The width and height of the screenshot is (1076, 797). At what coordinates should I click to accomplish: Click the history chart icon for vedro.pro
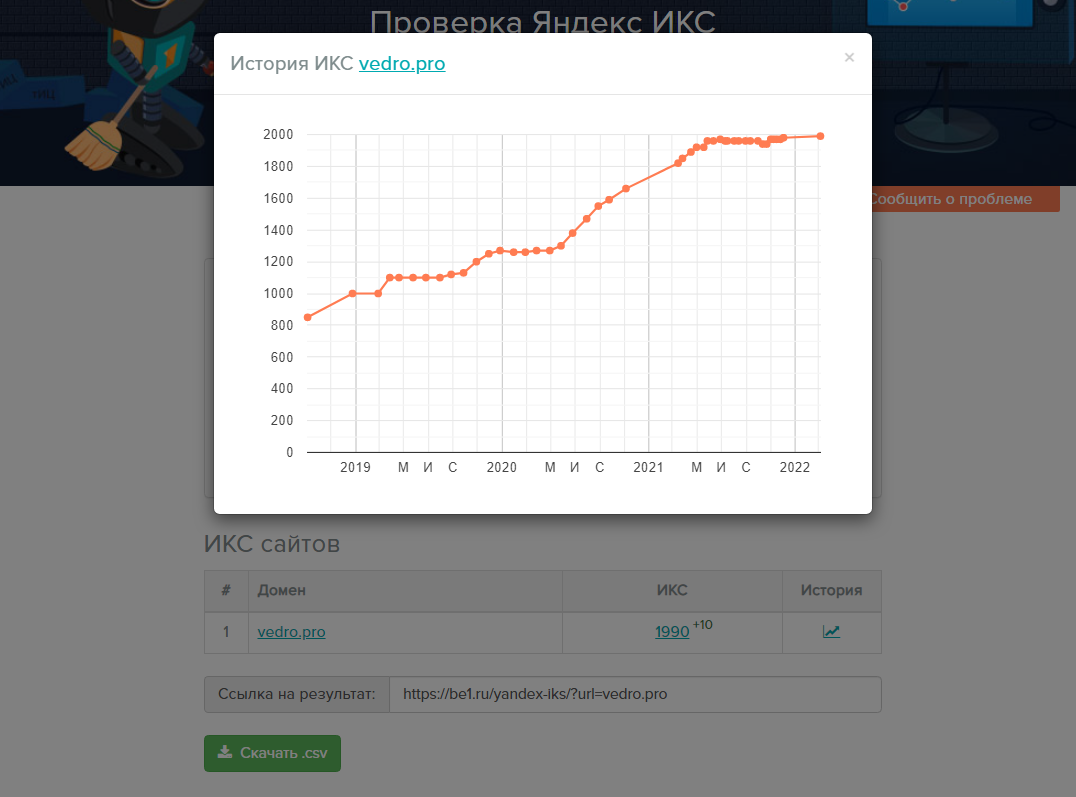[x=831, y=632]
